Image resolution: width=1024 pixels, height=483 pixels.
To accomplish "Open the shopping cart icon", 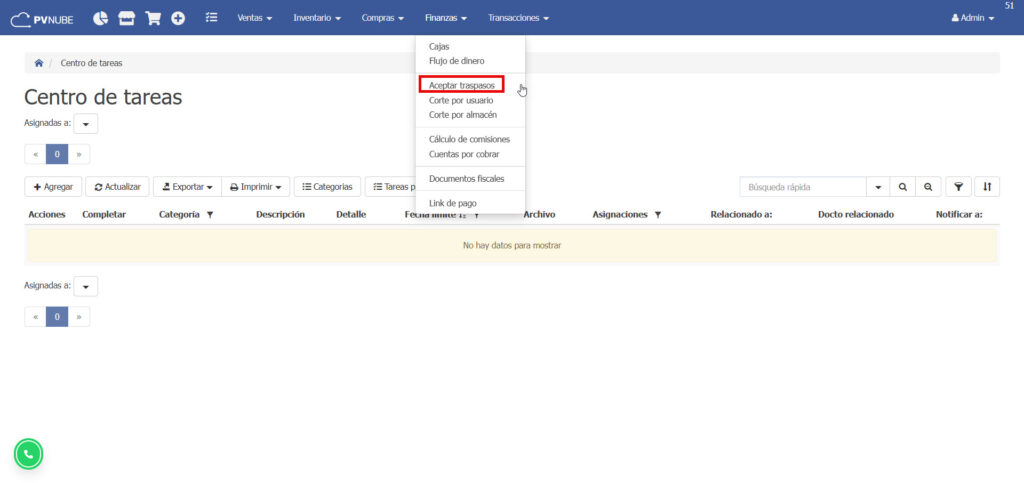I will pyautogui.click(x=152, y=18).
